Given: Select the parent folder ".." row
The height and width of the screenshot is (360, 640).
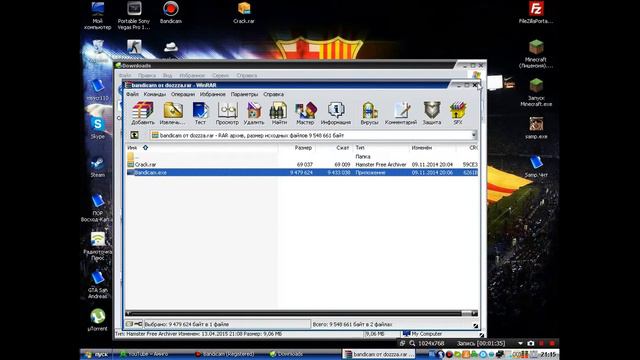Looking at the screenshot, I should [302, 157].
